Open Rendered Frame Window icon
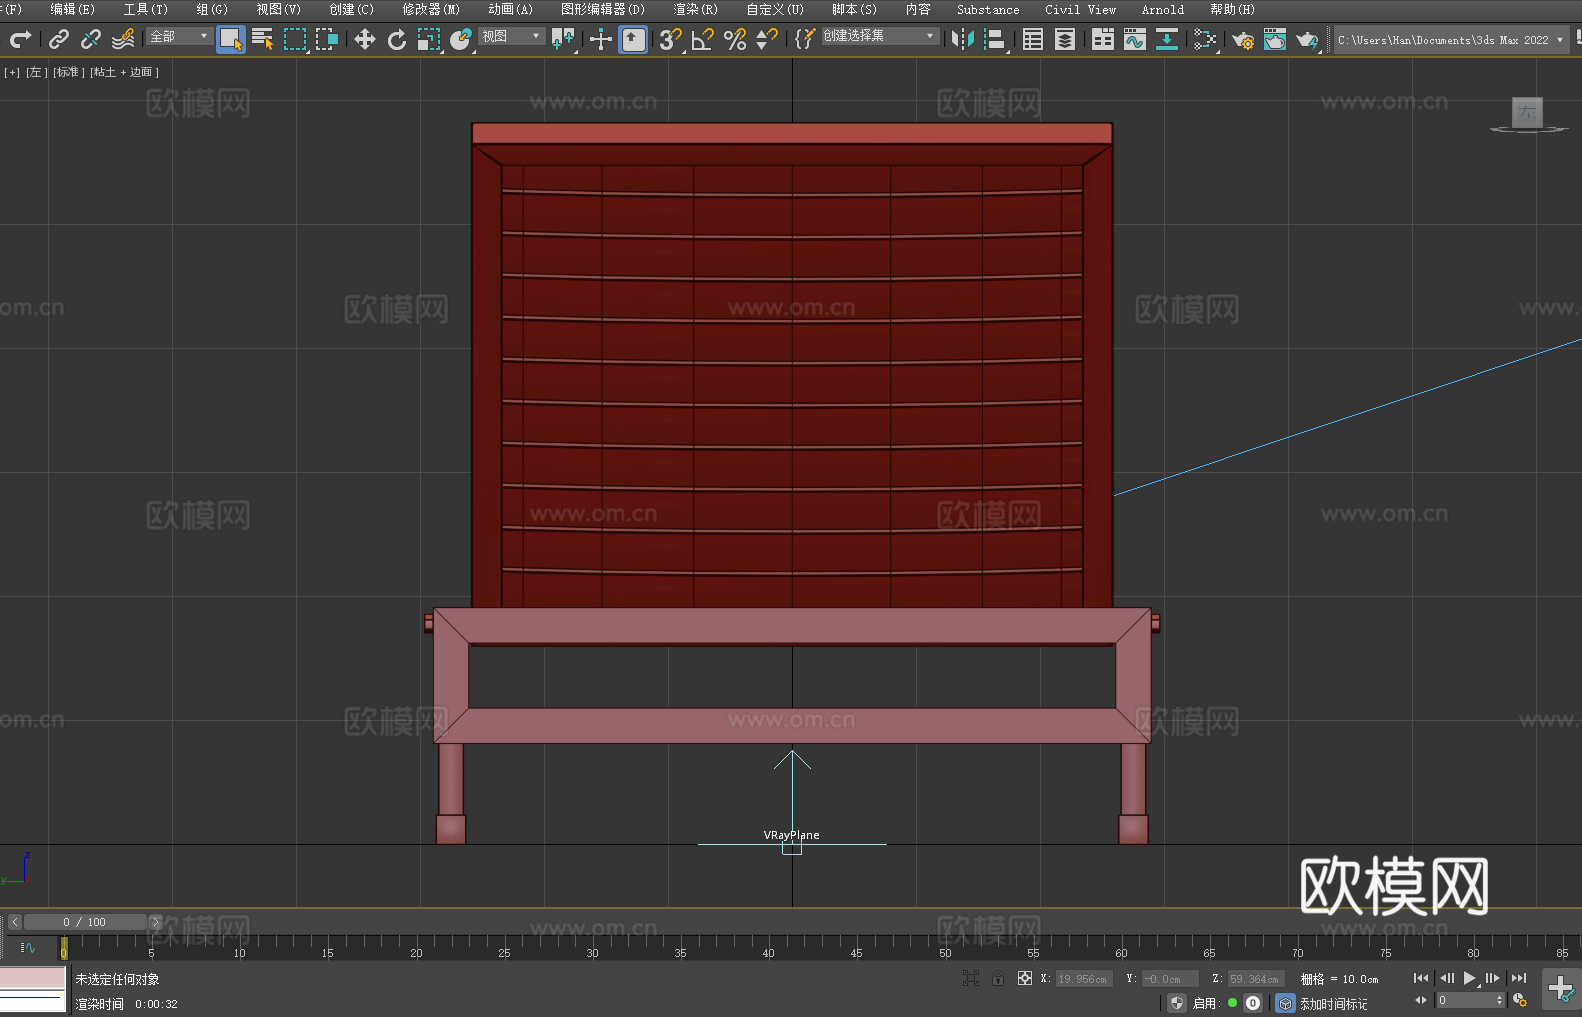The image size is (1582, 1017). tap(1275, 39)
